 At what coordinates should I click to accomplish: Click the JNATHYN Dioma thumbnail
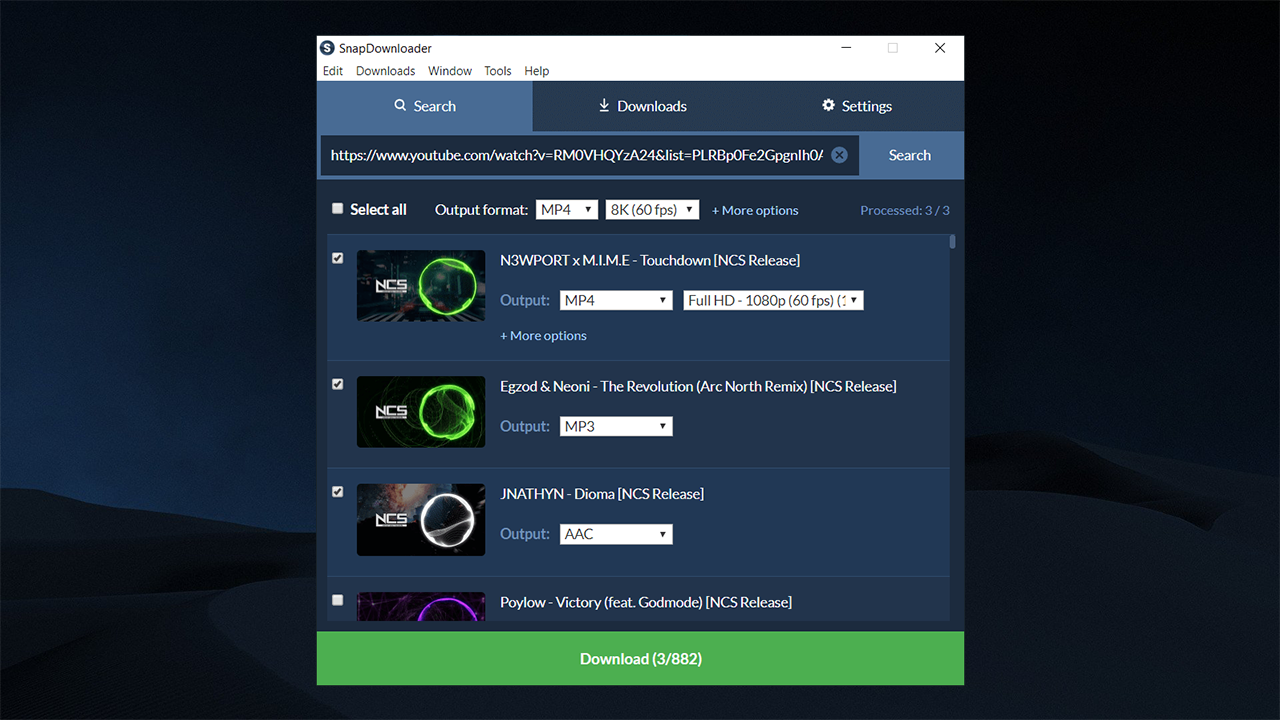[421, 520]
